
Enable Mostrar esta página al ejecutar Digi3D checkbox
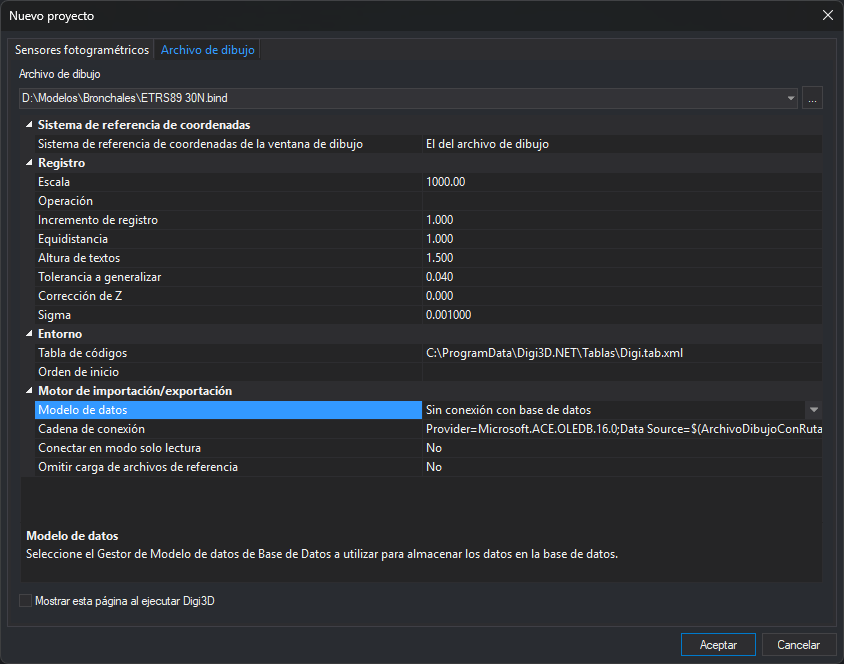25,601
